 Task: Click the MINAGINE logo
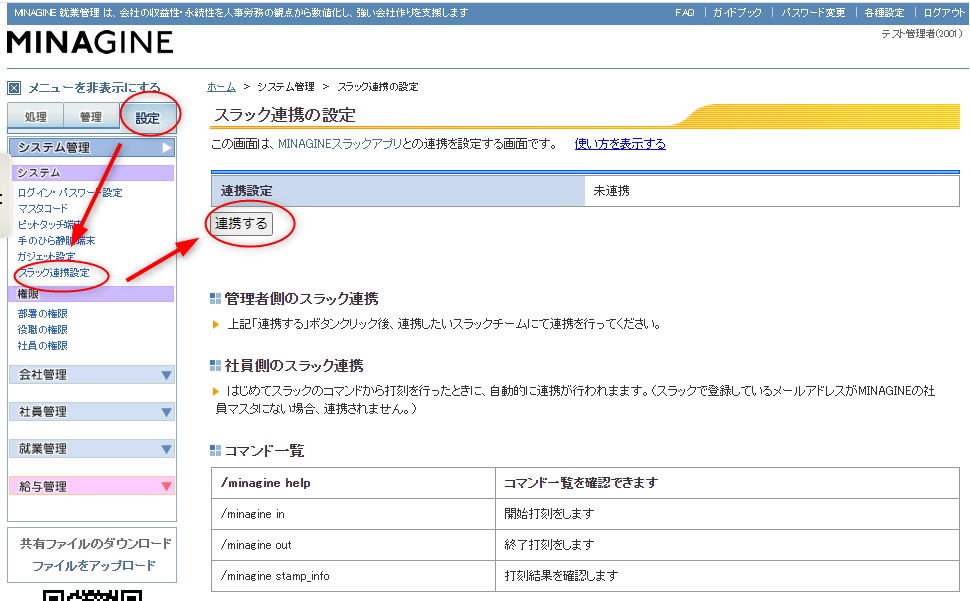point(90,42)
